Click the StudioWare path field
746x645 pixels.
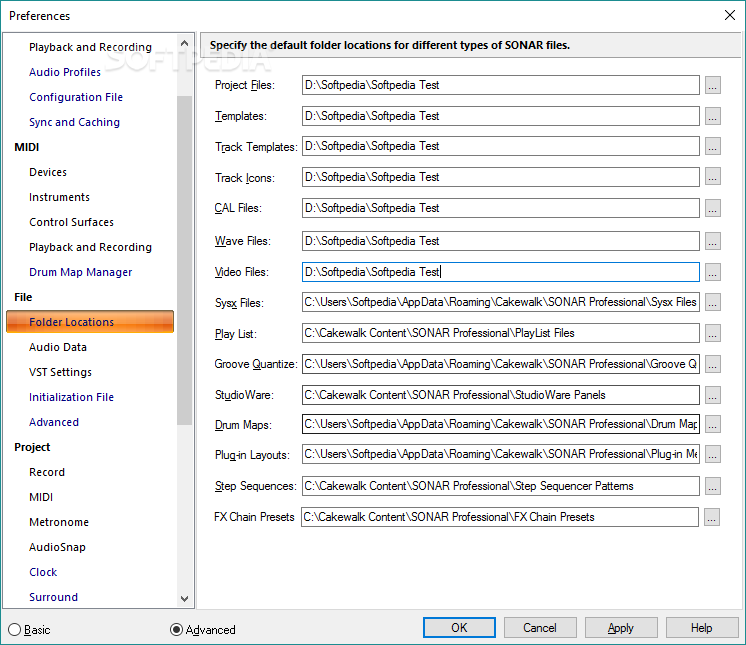click(501, 395)
